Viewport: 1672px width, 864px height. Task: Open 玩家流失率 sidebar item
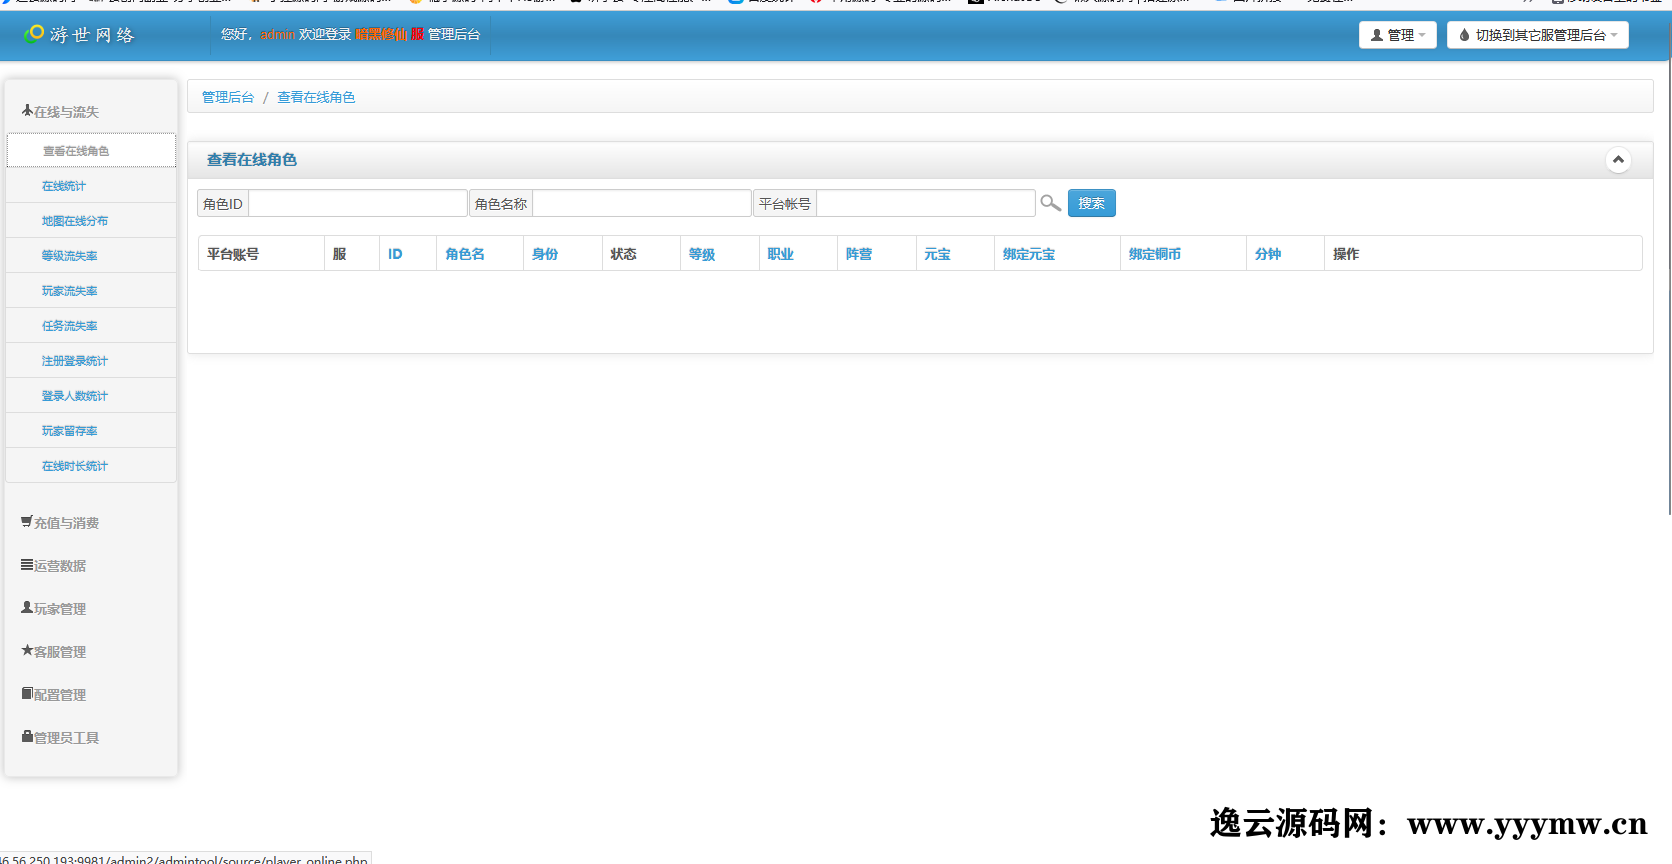click(x=91, y=291)
